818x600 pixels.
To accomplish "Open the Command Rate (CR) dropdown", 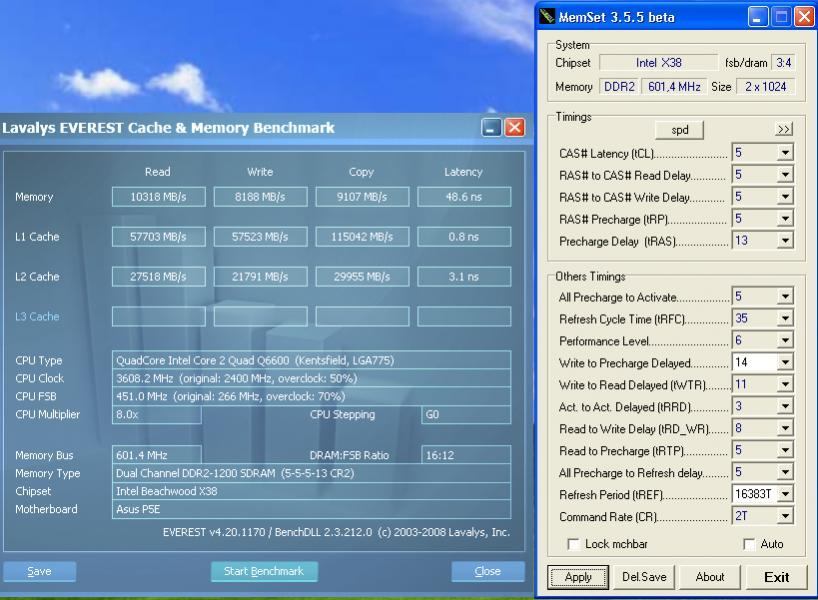I will (785, 516).
